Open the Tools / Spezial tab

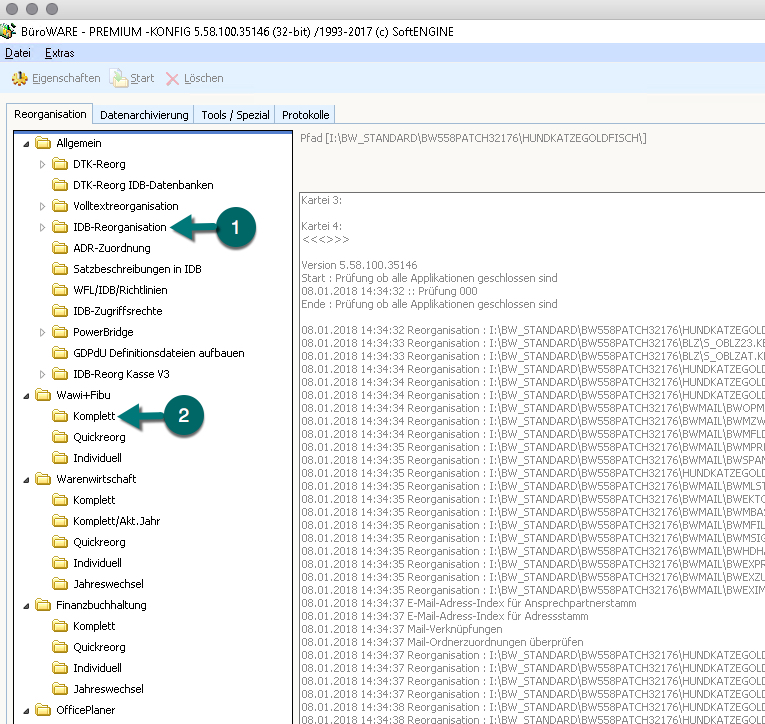pyautogui.click(x=235, y=115)
